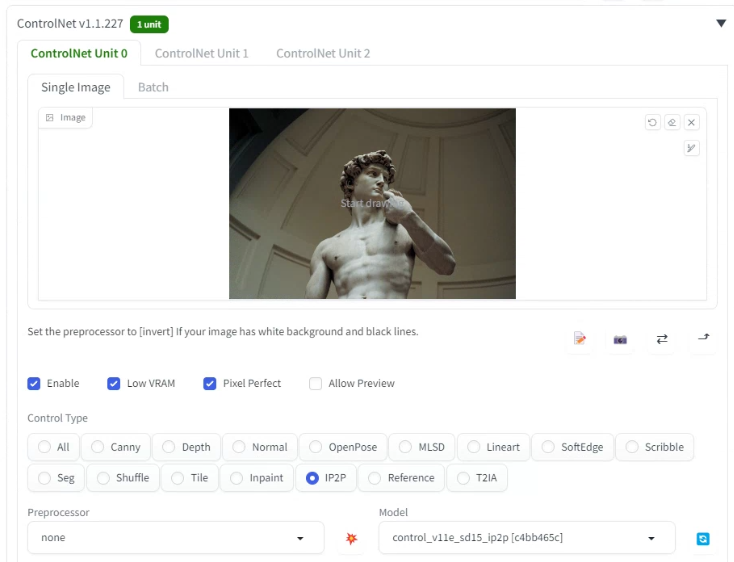Click the Model label text
Image resolution: width=734 pixels, height=562 pixels.
[393, 512]
